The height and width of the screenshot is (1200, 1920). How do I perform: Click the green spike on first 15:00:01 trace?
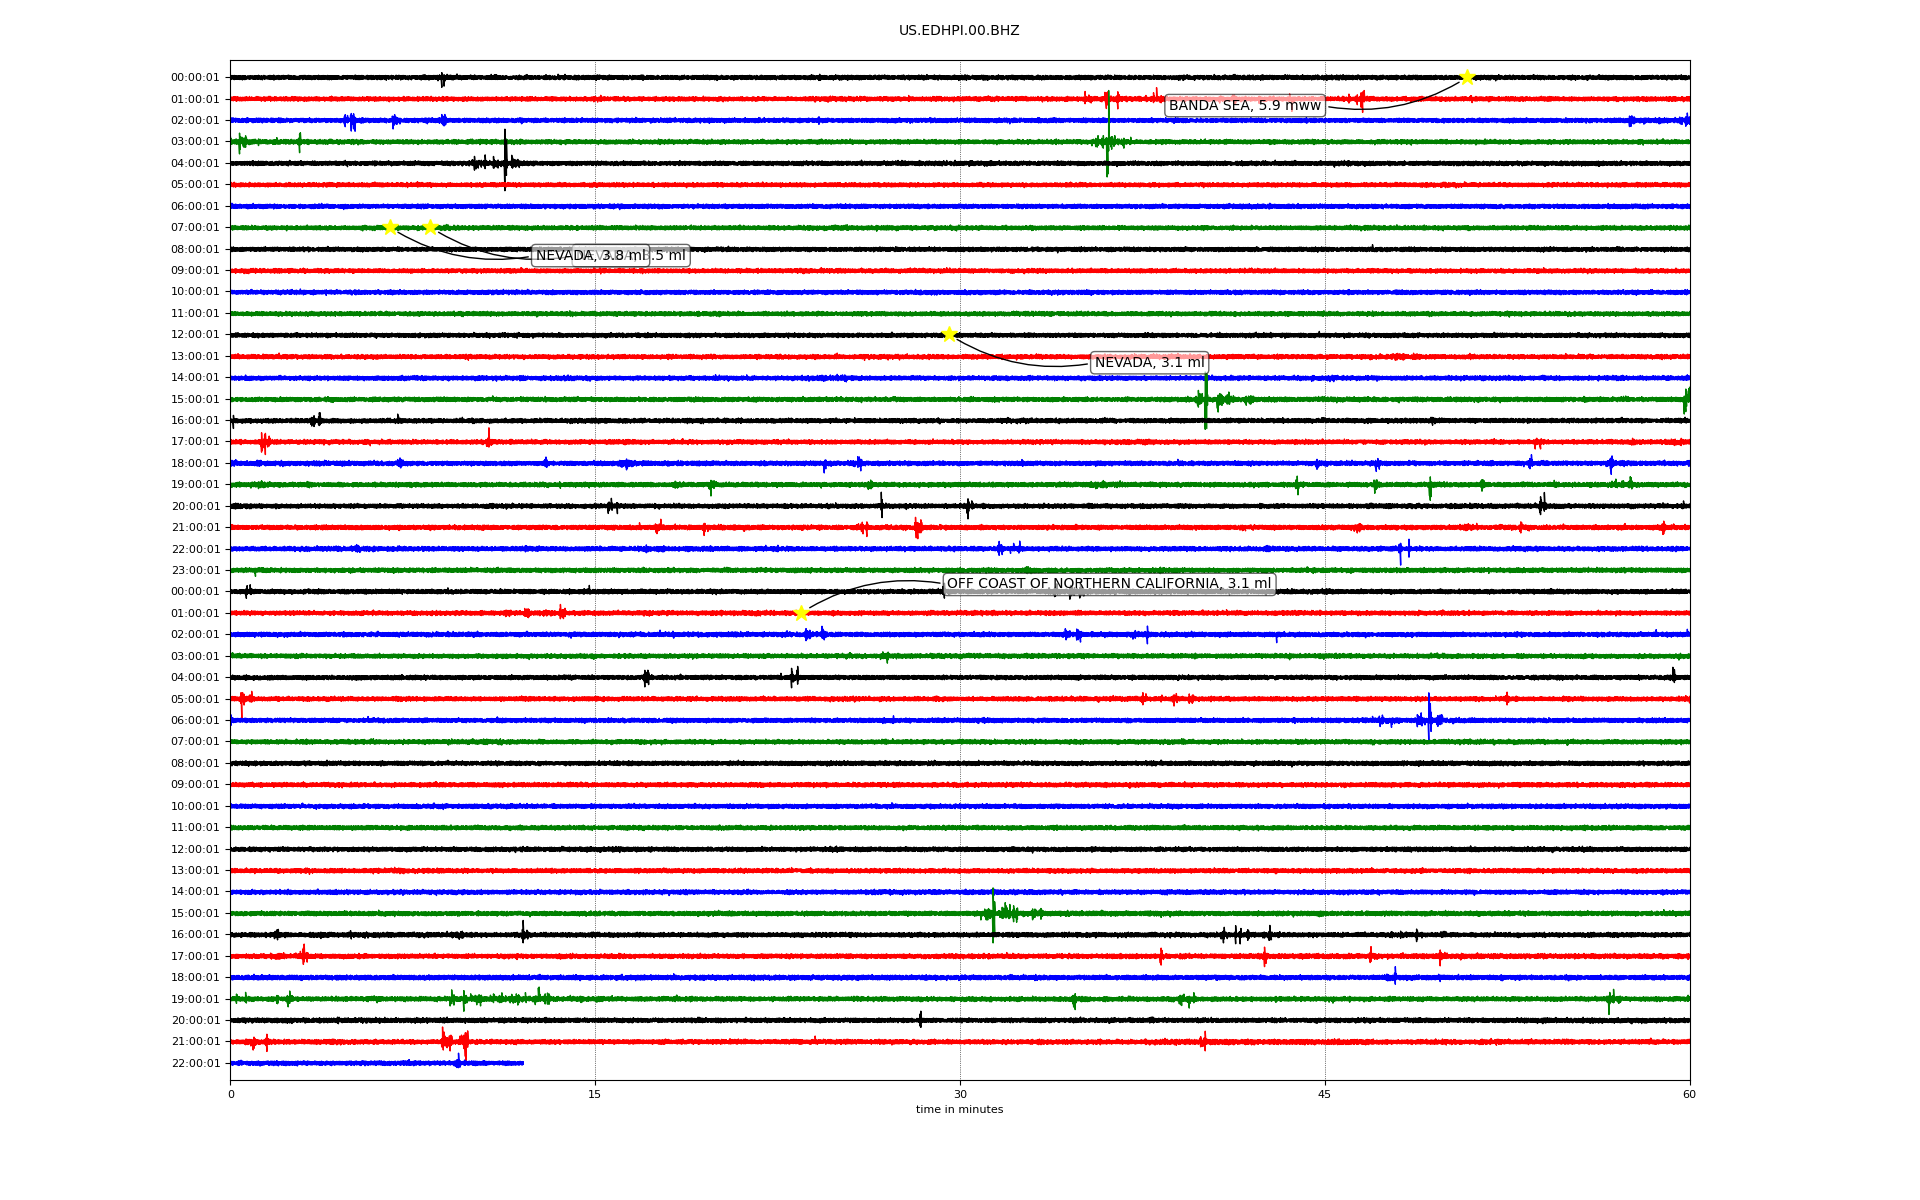1206,400
